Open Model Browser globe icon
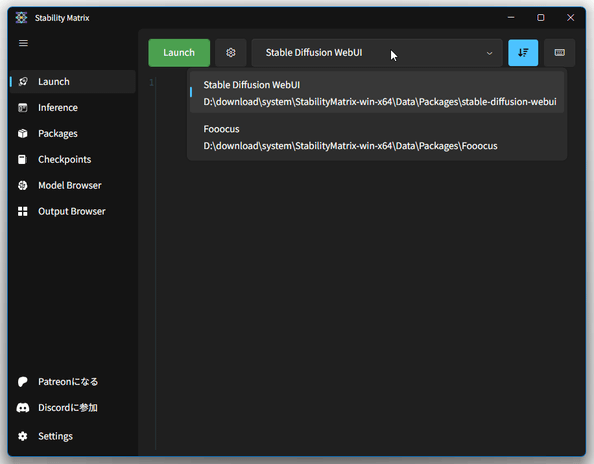The height and width of the screenshot is (464, 594). point(23,185)
